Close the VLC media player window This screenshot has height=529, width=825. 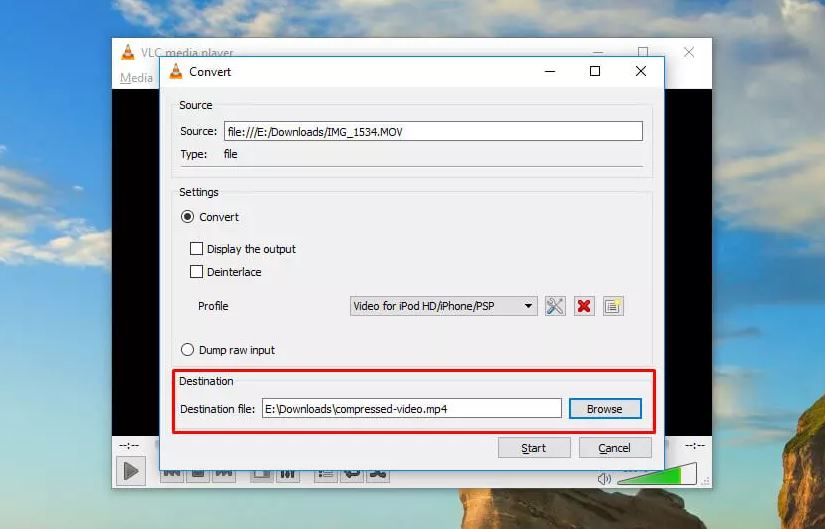689,52
